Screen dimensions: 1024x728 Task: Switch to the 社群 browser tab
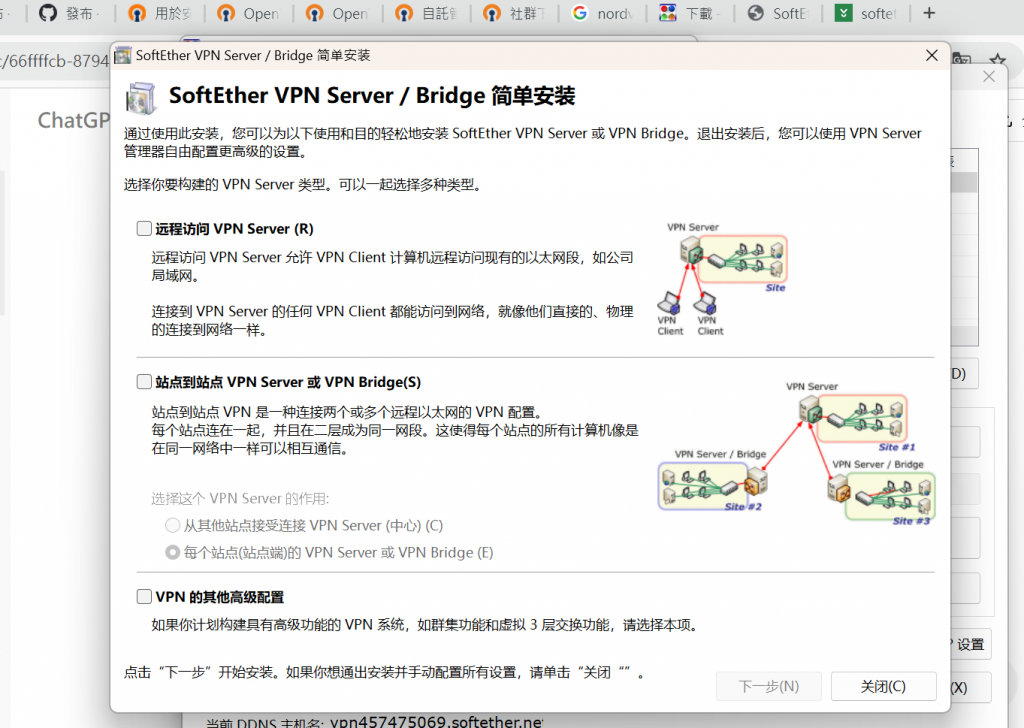pyautogui.click(x=515, y=13)
